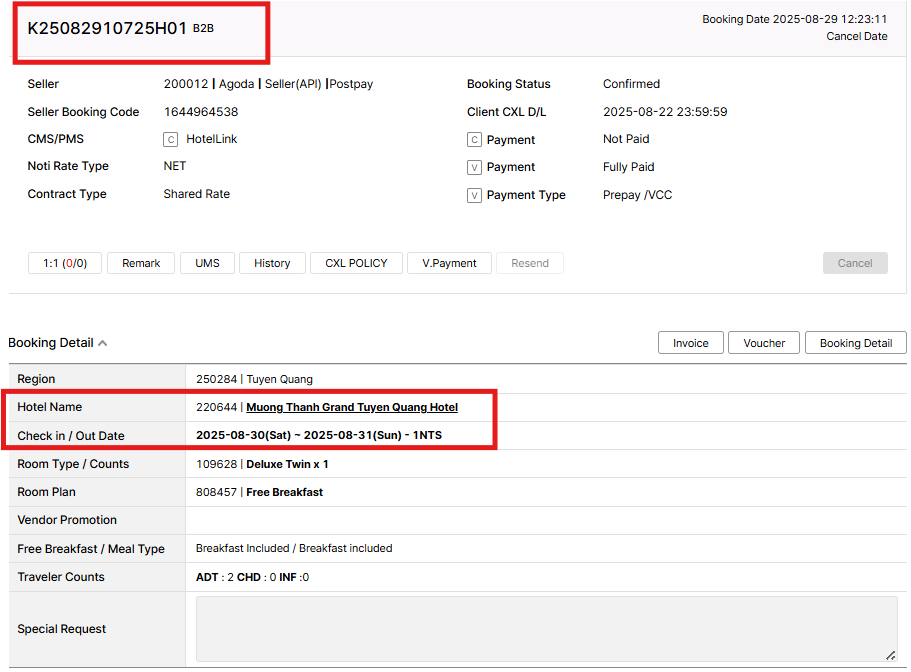Click the V badge beside Fully Paid payment

click(x=474, y=168)
